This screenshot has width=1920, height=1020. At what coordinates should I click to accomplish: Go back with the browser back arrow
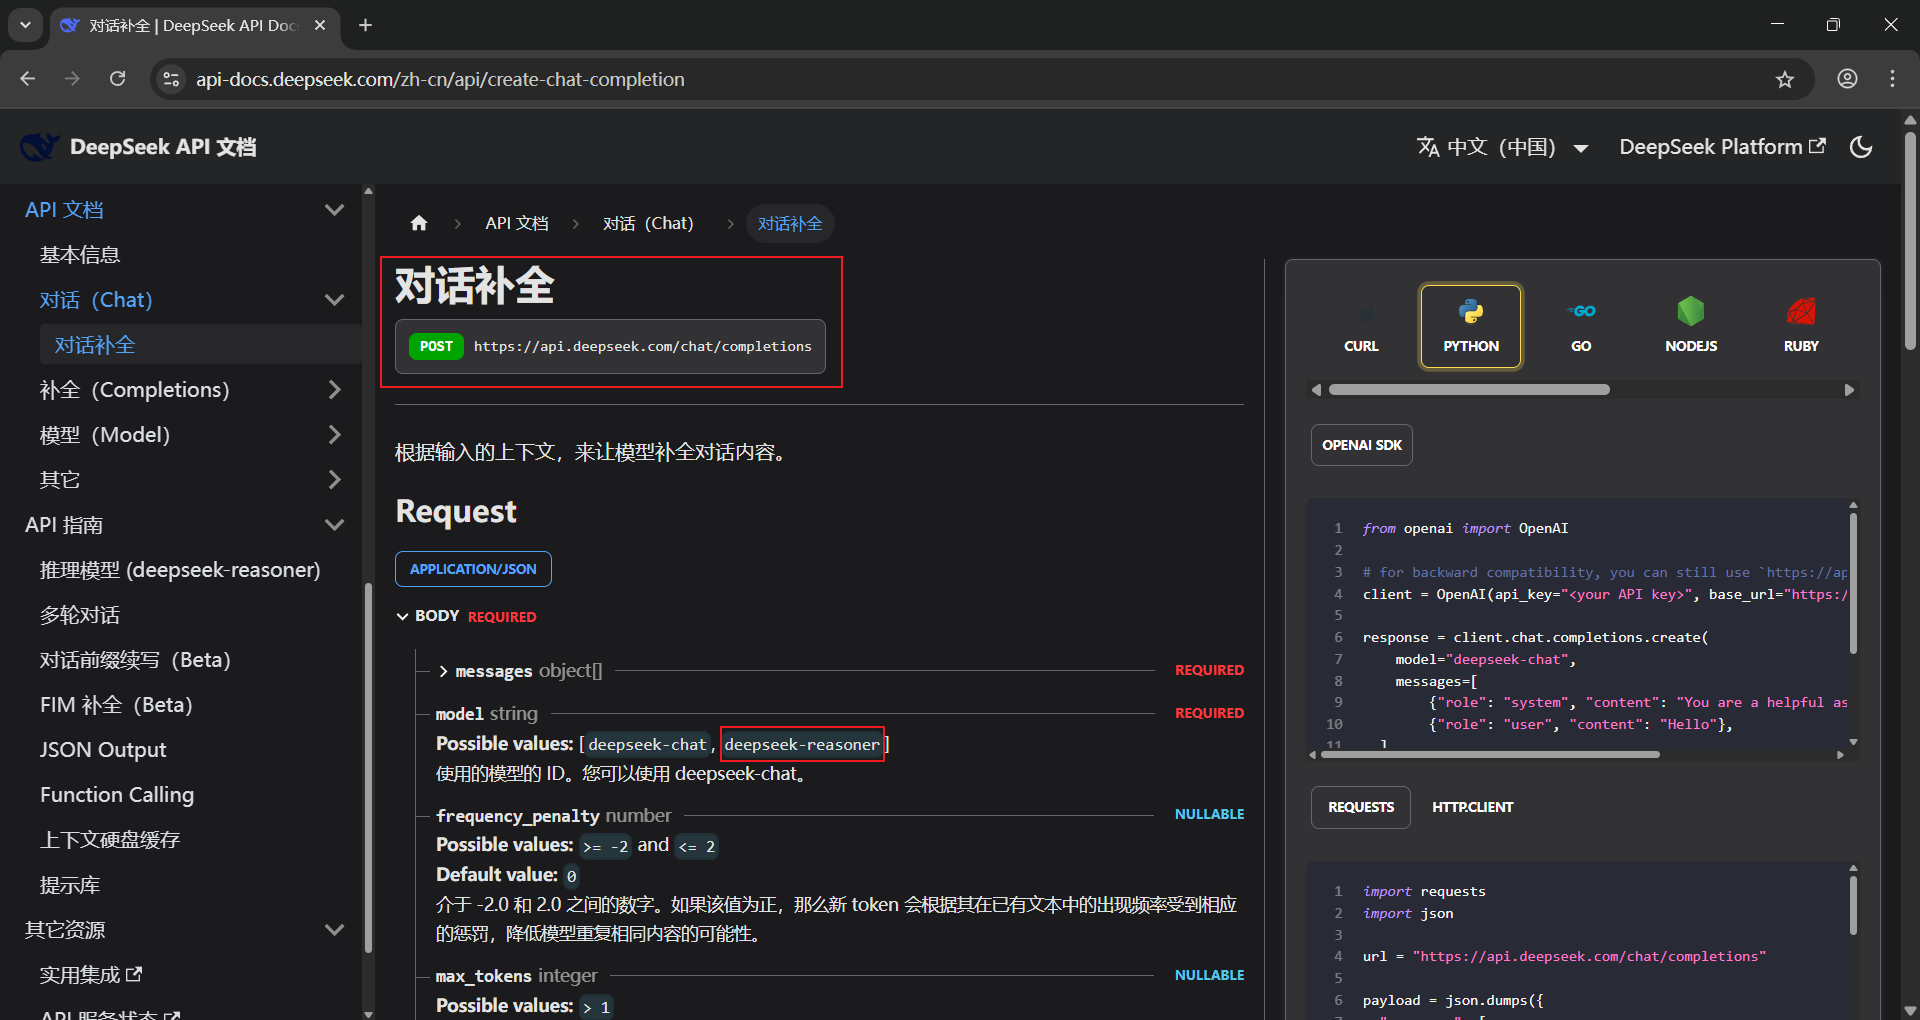coord(28,79)
